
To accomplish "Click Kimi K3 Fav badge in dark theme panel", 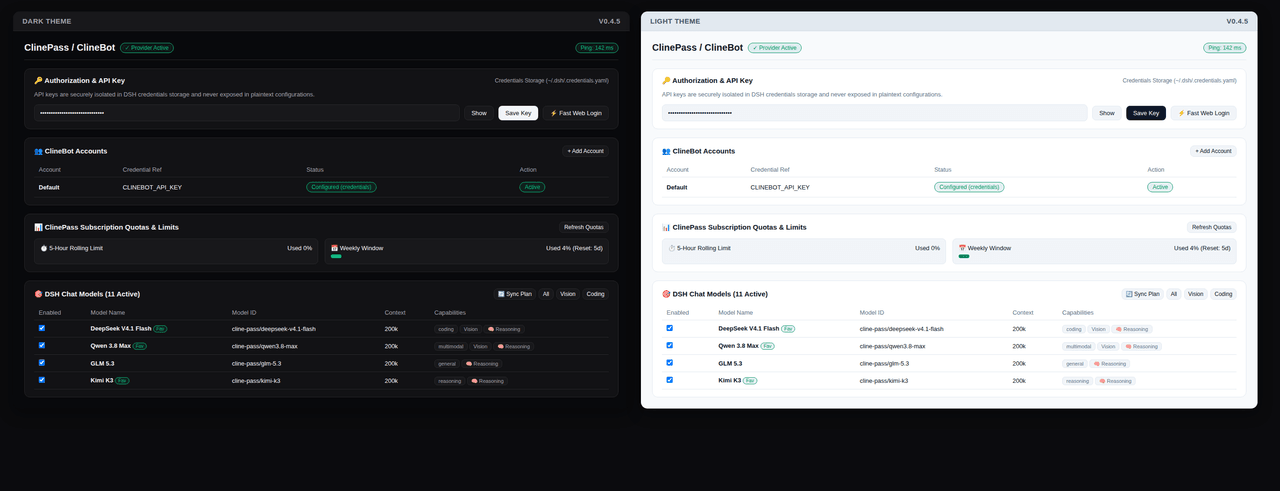I will pos(122,381).
